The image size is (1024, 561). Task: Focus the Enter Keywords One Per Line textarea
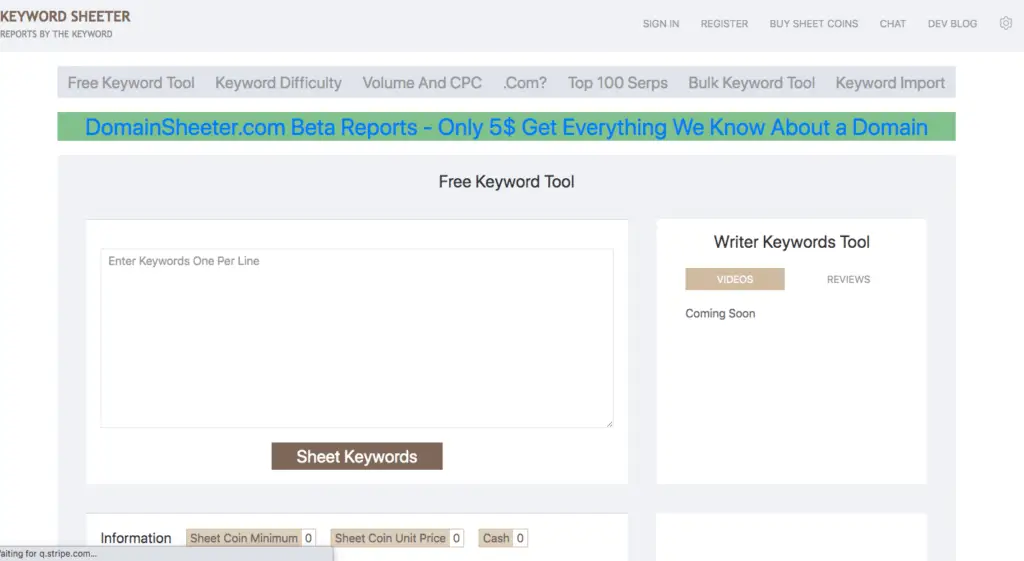pyautogui.click(x=357, y=338)
